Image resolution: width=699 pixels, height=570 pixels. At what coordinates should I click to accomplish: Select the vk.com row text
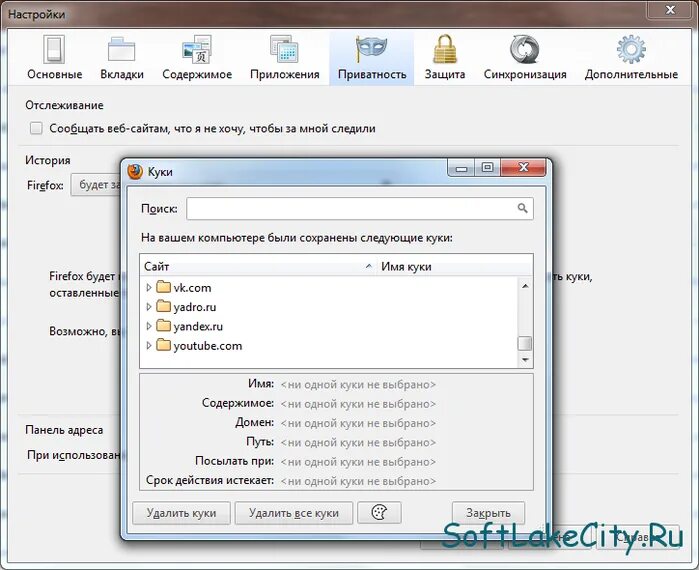(x=192, y=288)
